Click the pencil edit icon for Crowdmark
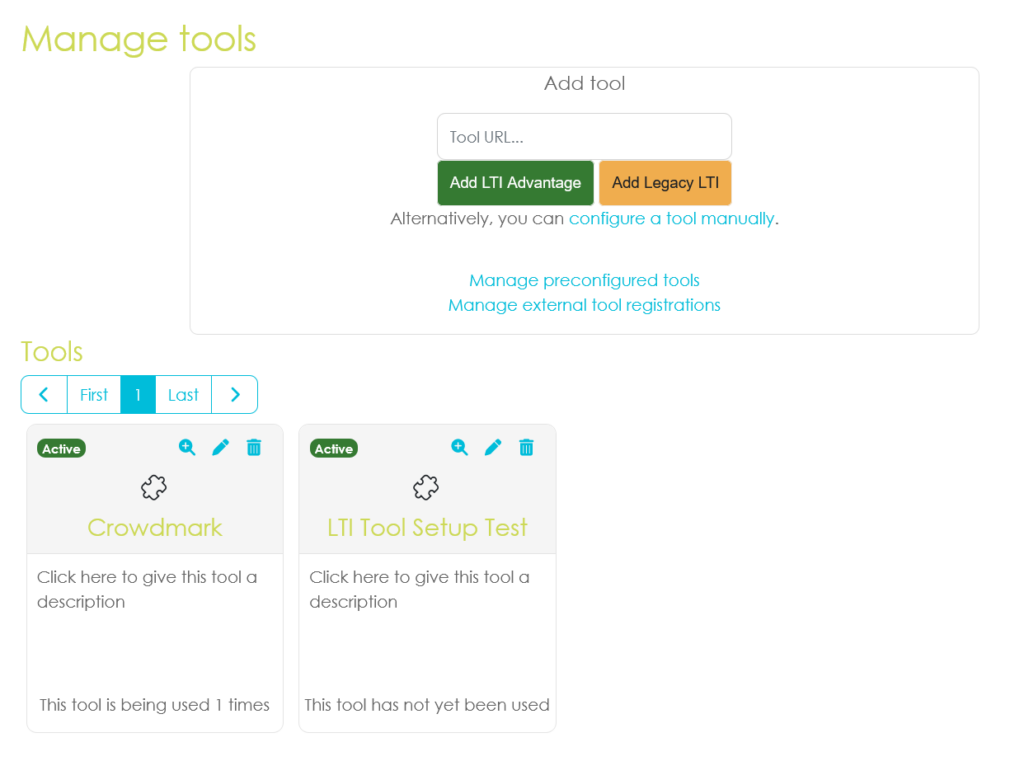This screenshot has width=1024, height=761. (x=221, y=447)
